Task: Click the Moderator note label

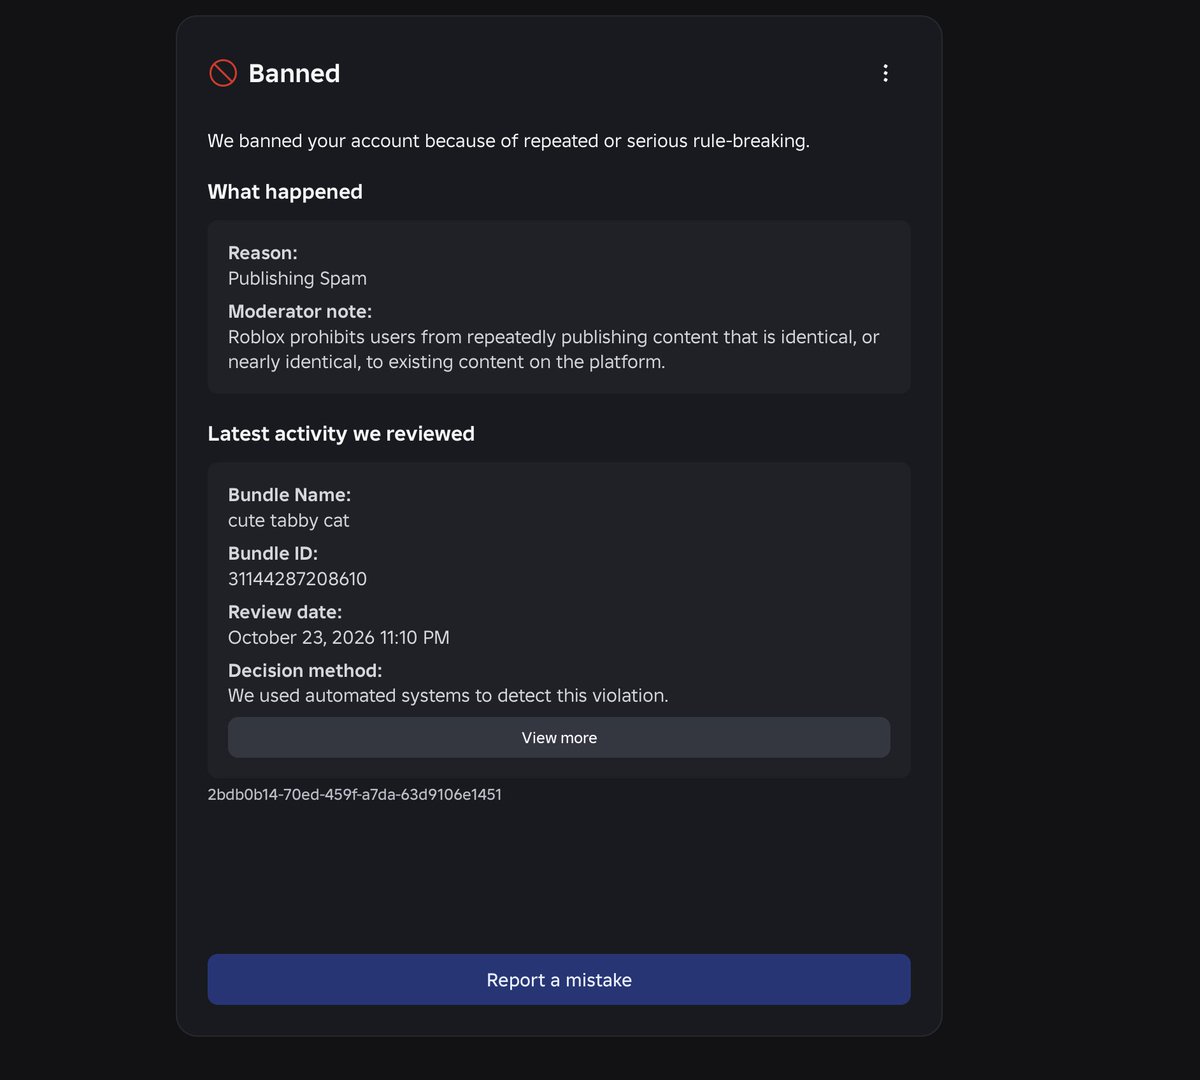Action: pyautogui.click(x=300, y=311)
